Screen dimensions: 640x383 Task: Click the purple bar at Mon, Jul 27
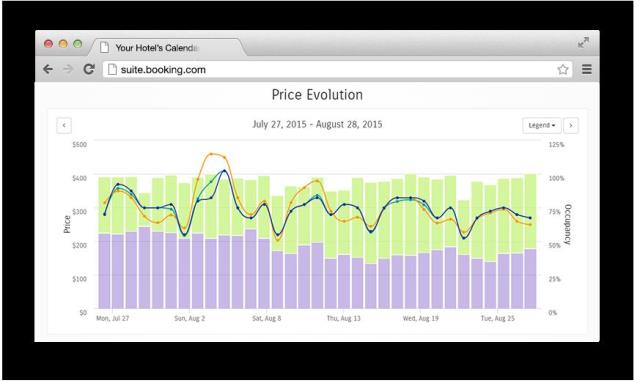click(x=104, y=271)
